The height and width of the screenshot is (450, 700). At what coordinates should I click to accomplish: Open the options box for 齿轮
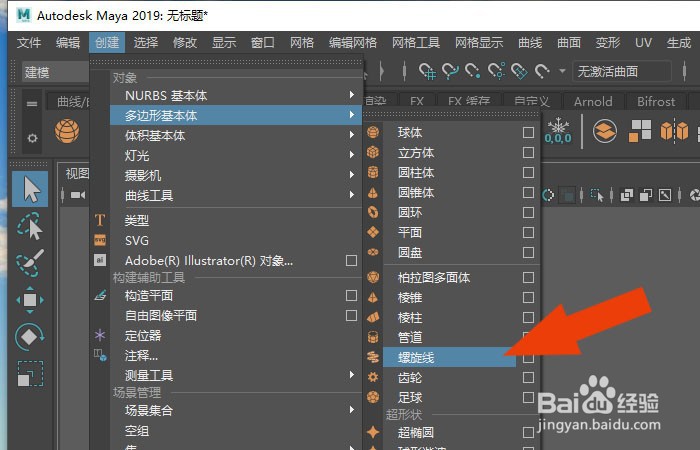528,378
